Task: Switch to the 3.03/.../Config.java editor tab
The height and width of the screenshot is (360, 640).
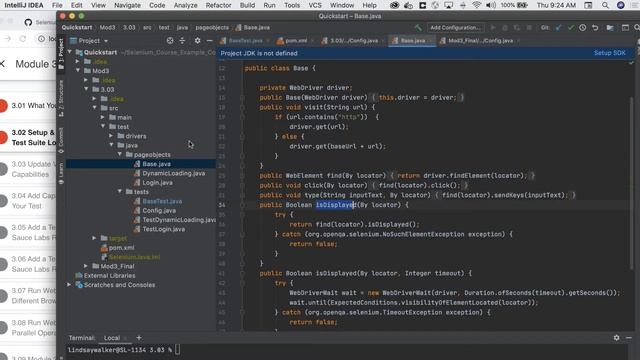Action: 352,41
